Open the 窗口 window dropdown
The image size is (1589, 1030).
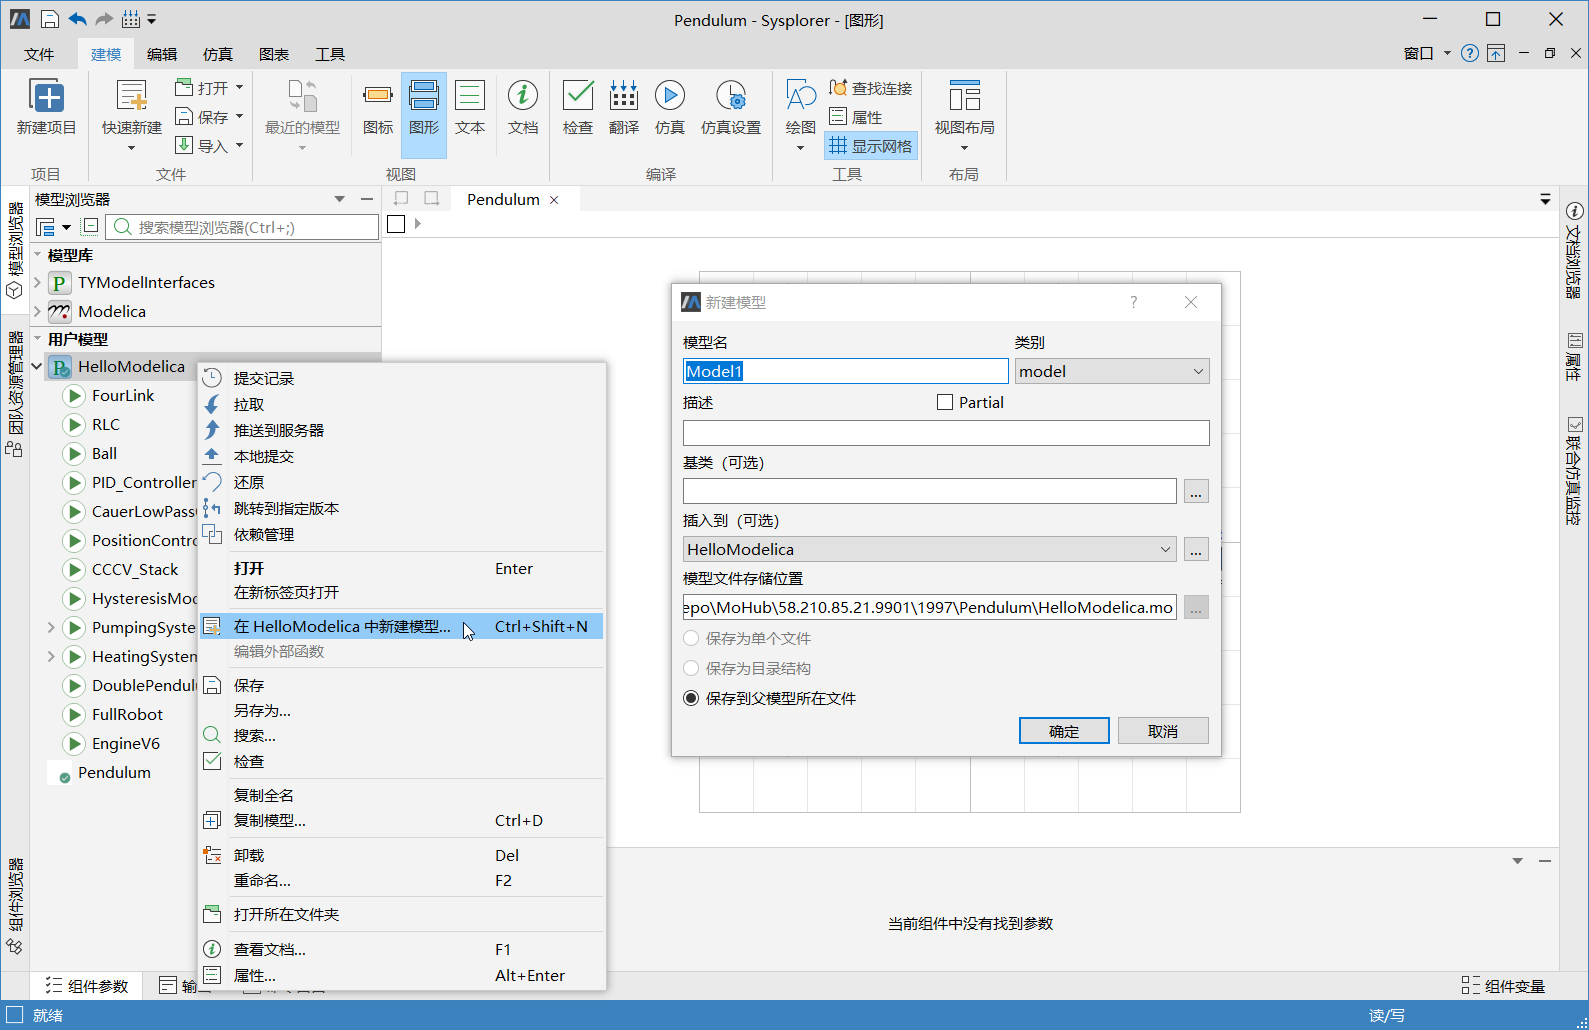click(x=1427, y=53)
